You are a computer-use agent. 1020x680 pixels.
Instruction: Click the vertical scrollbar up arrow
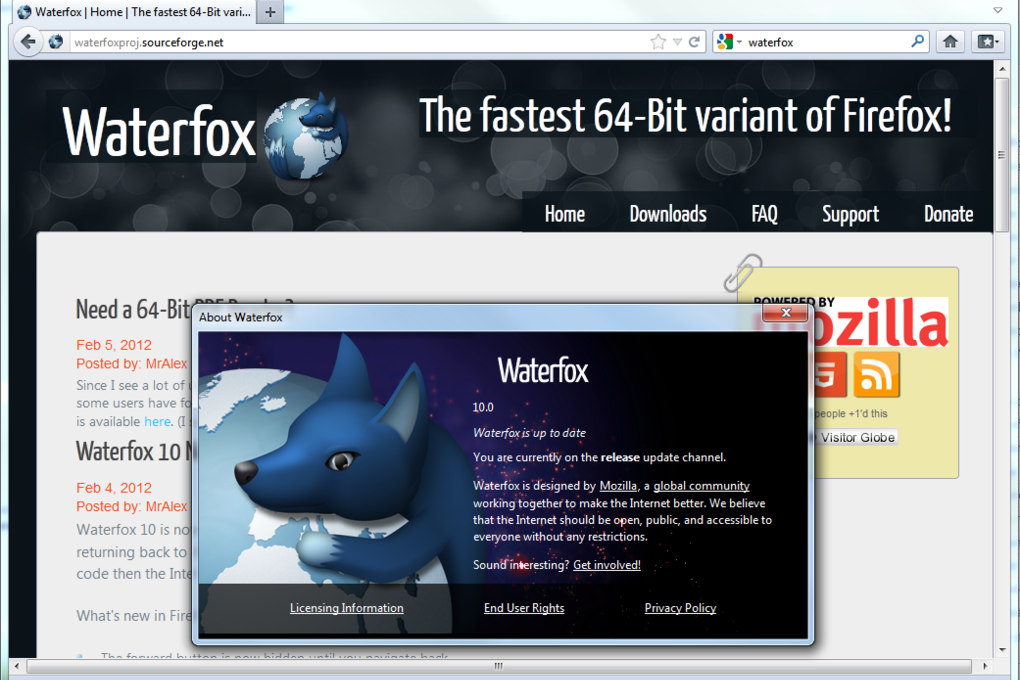[1002, 67]
